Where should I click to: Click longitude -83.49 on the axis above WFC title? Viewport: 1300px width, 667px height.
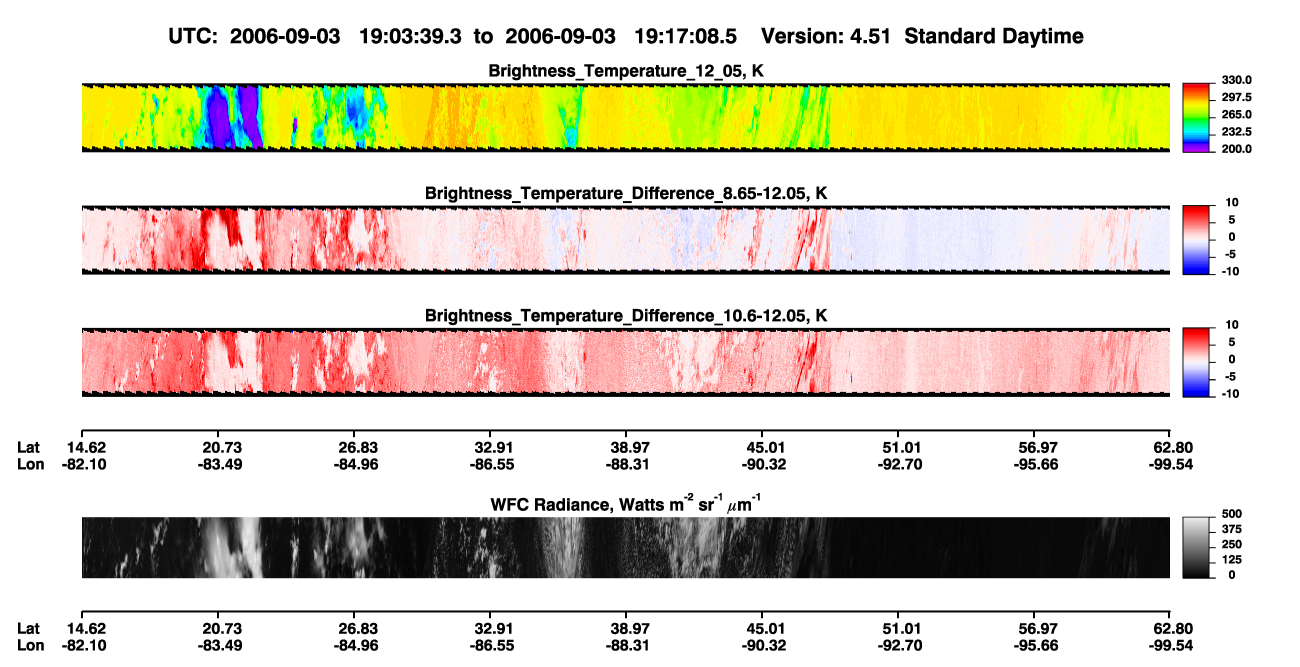tap(220, 464)
